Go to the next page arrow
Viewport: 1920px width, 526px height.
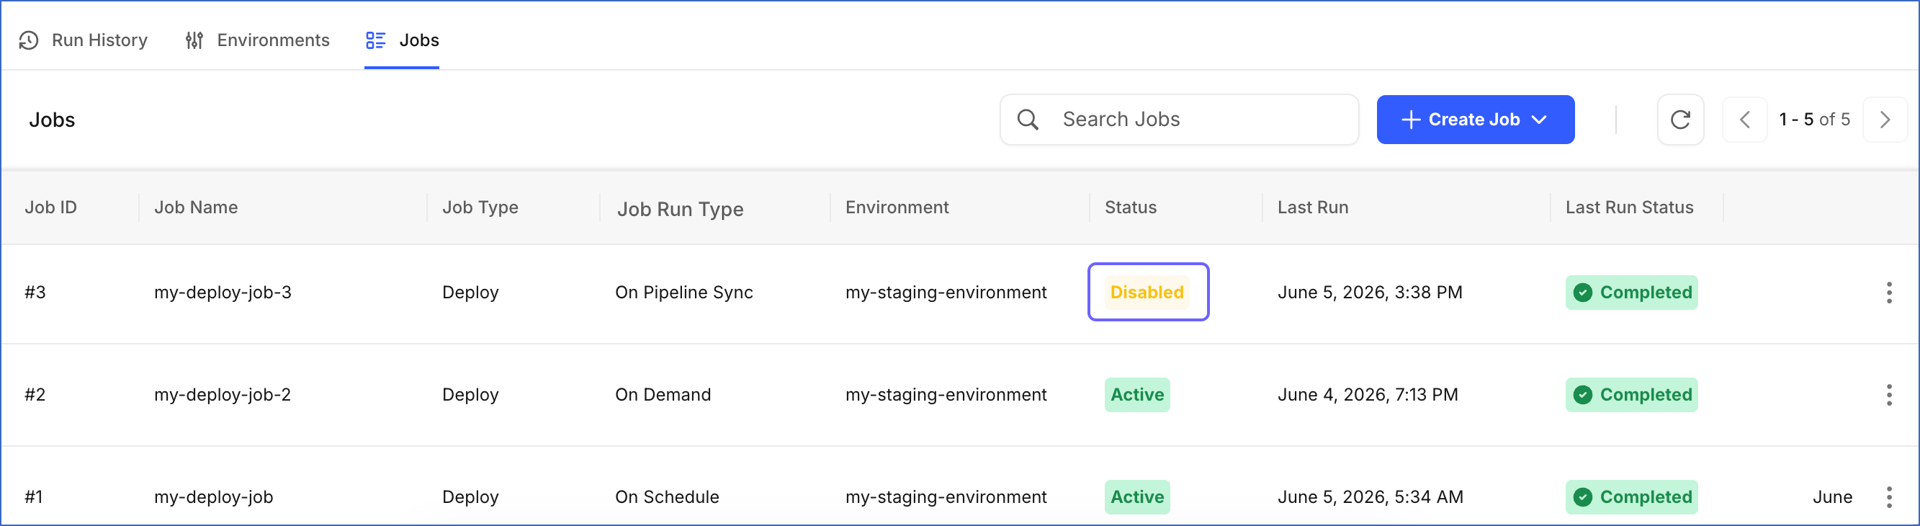pyautogui.click(x=1885, y=120)
